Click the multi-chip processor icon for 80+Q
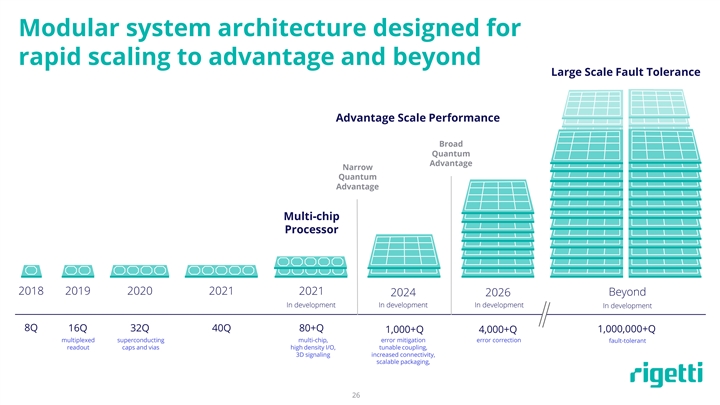Image resolution: width=720 pixels, height=405 pixels. [x=310, y=265]
